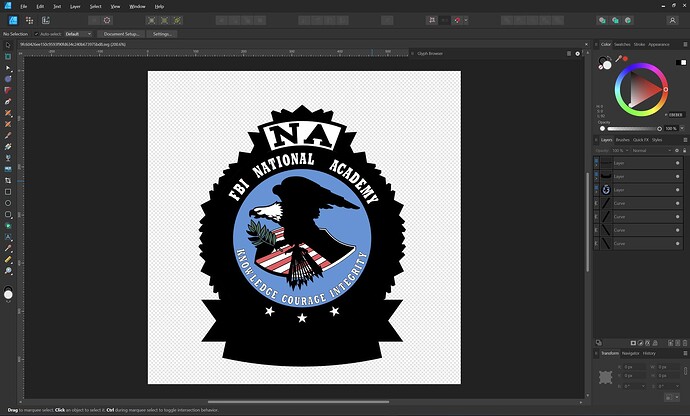Screen dimensions: 690x416
Task: Click the Layer Effects fx icon
Action: pos(648,342)
